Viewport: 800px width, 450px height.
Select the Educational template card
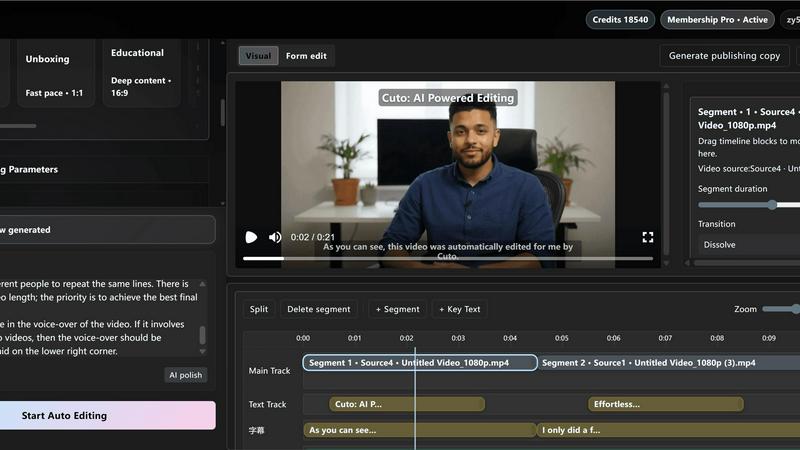[141, 74]
